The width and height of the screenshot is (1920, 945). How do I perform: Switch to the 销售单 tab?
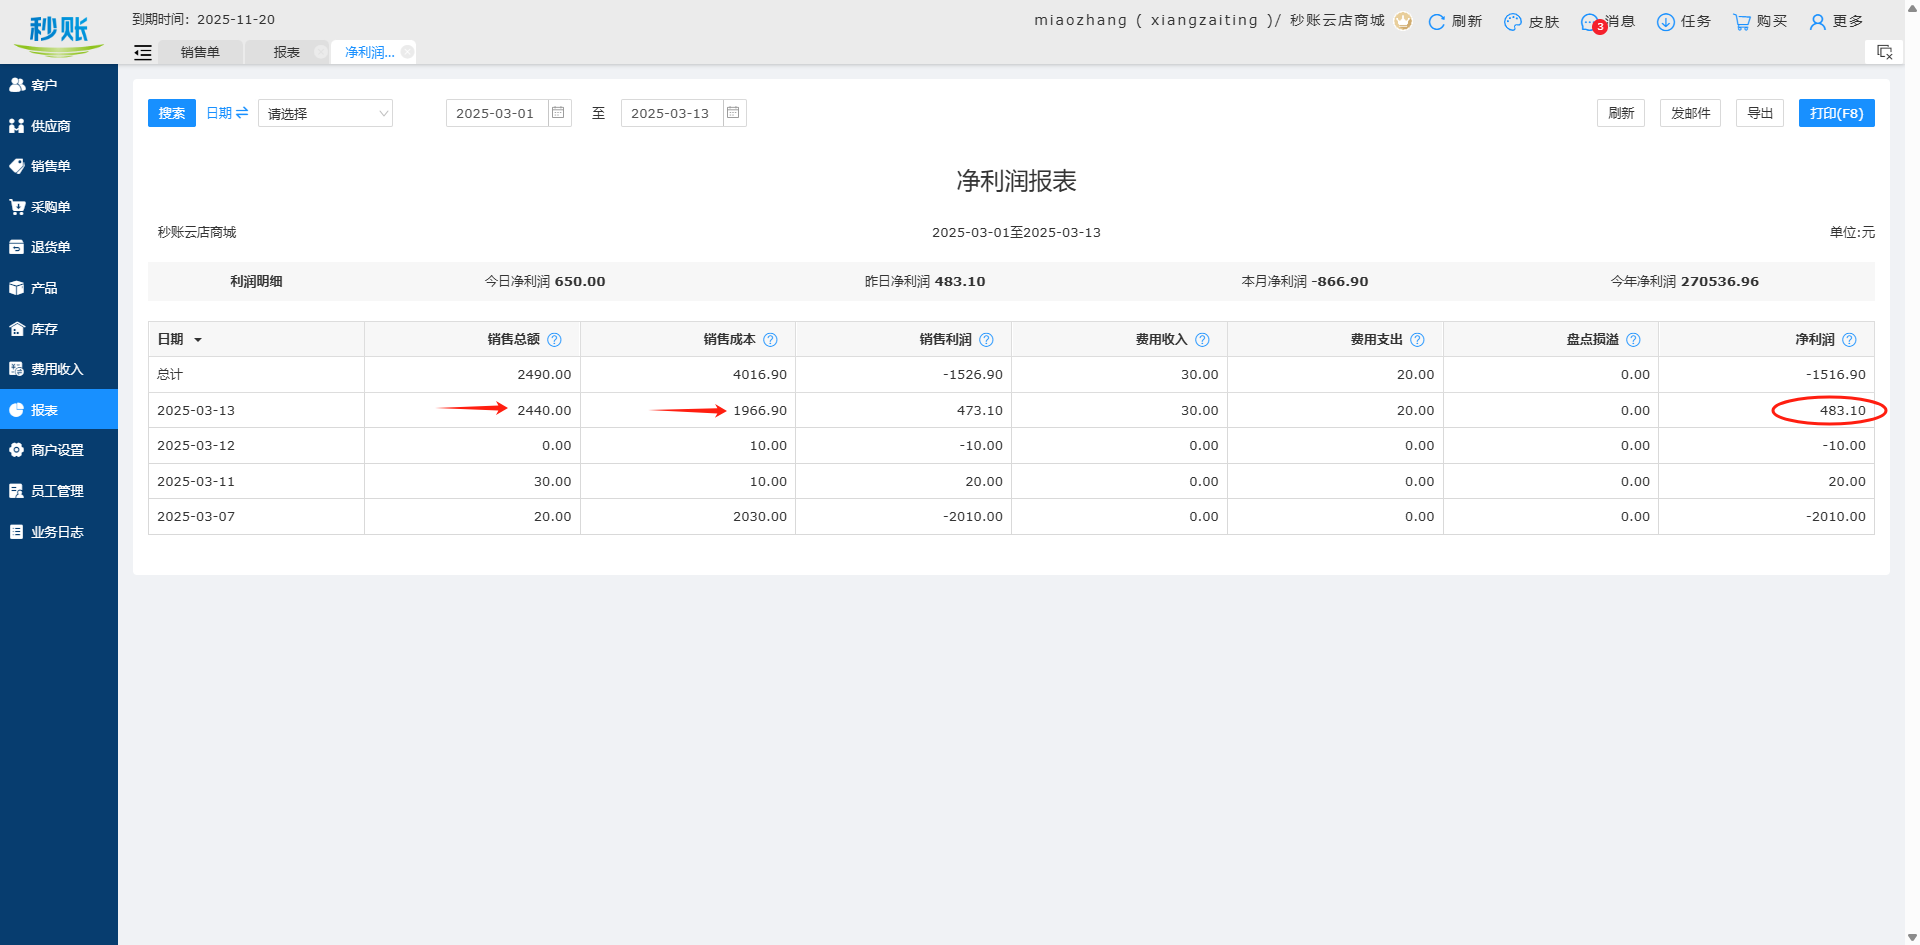coord(200,52)
